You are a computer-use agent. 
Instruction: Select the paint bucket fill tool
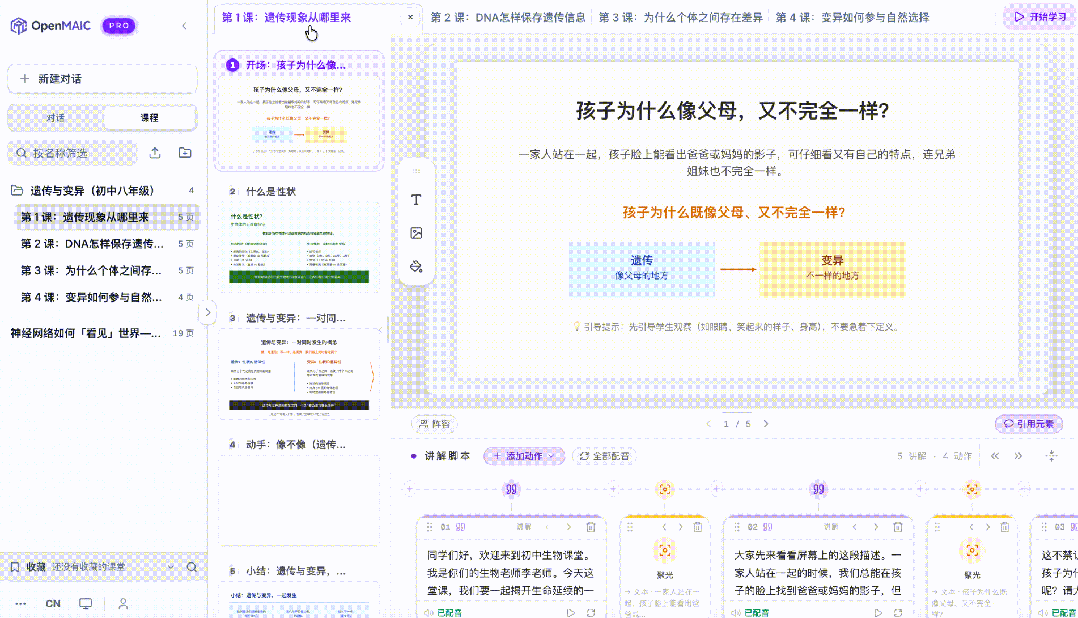coord(416,266)
